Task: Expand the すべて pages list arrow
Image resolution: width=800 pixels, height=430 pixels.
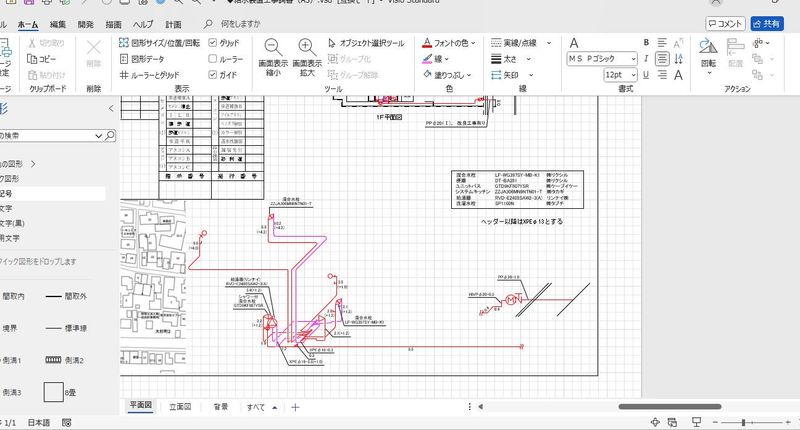Action: pos(275,408)
